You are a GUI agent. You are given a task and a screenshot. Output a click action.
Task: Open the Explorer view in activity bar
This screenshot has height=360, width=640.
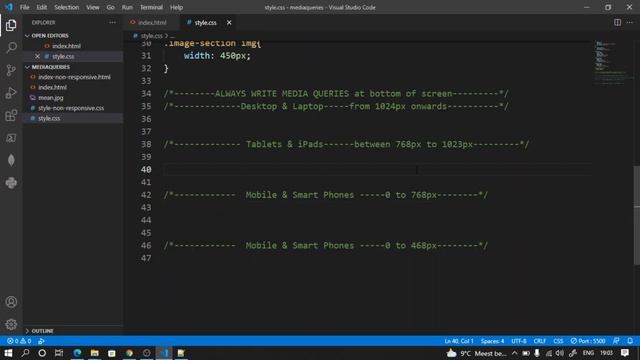pyautogui.click(x=11, y=25)
